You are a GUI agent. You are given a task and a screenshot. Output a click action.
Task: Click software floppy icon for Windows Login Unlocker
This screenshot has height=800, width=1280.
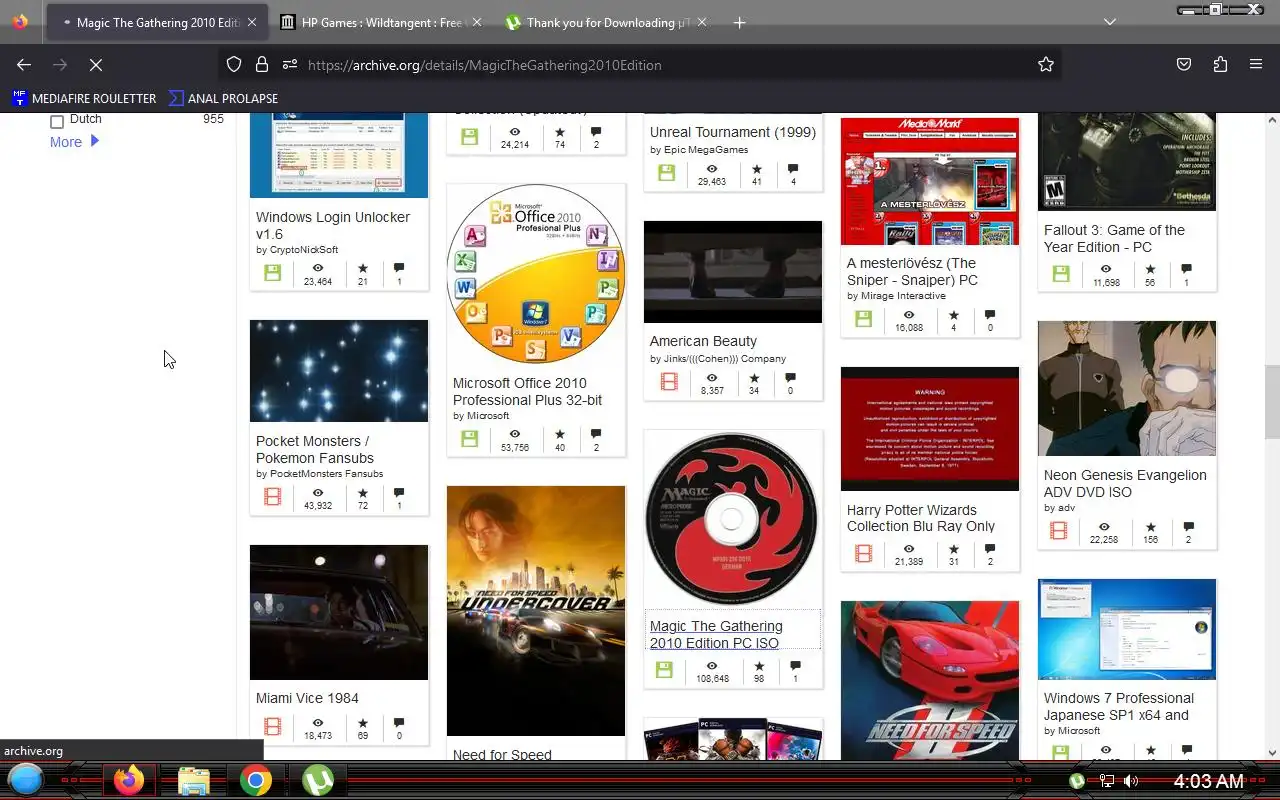tap(272, 273)
